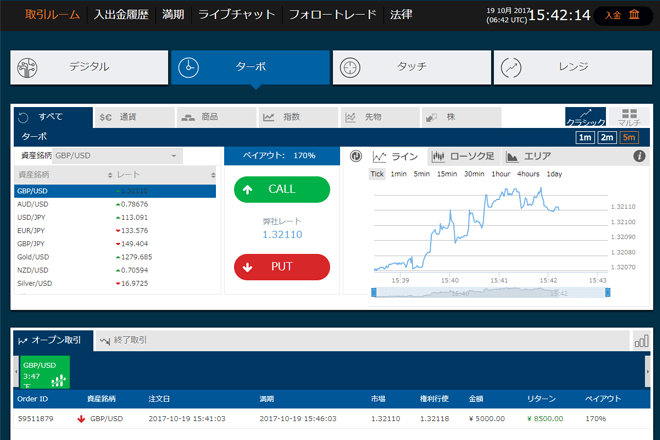Open the 取引ルーム menu
660x440 pixels.
52,15
